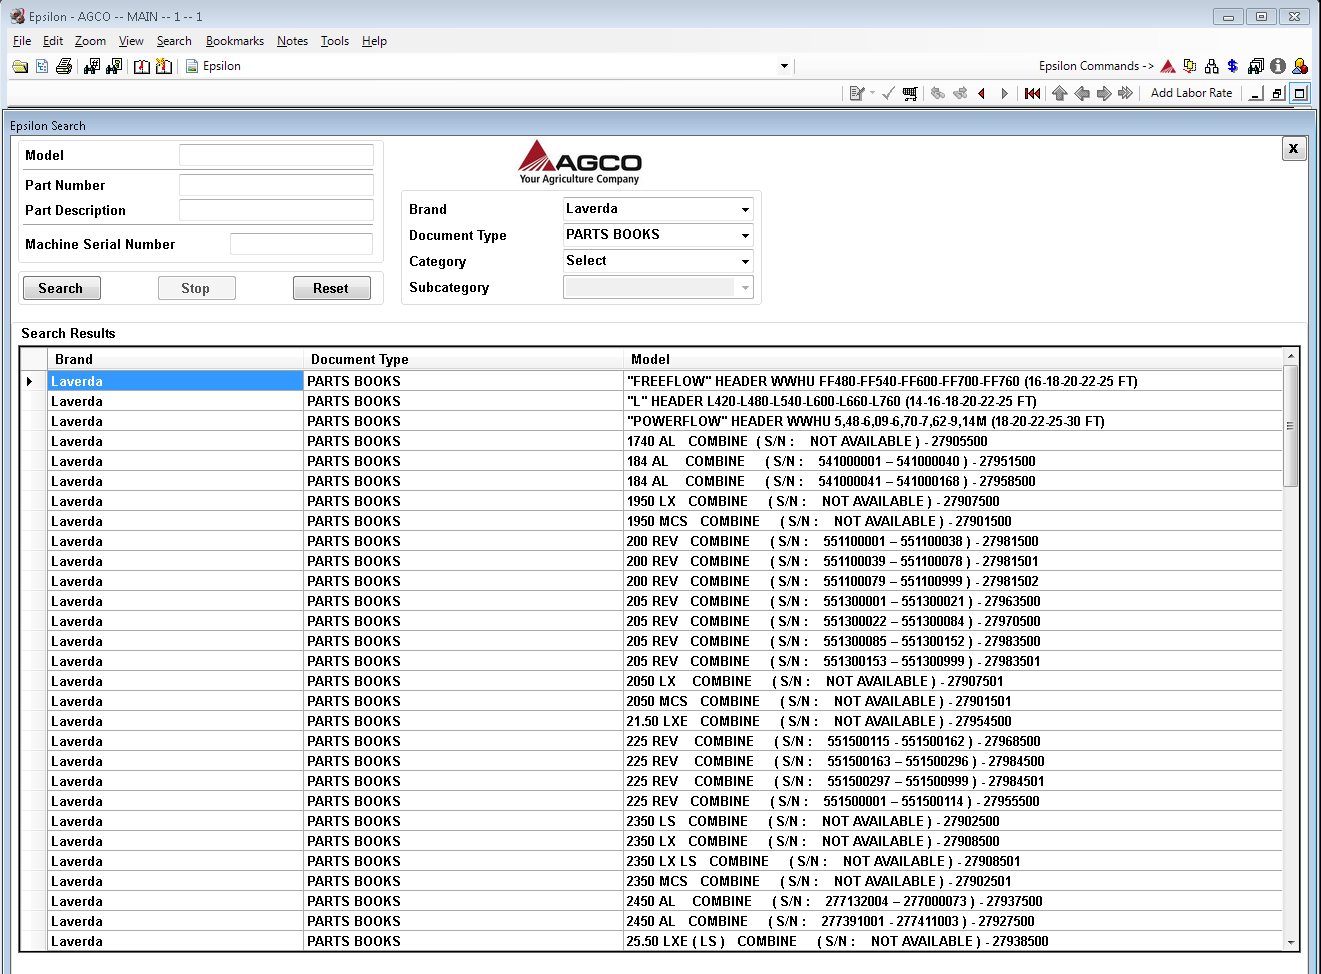Click the gray double right arrow icon

[x=1126, y=93]
